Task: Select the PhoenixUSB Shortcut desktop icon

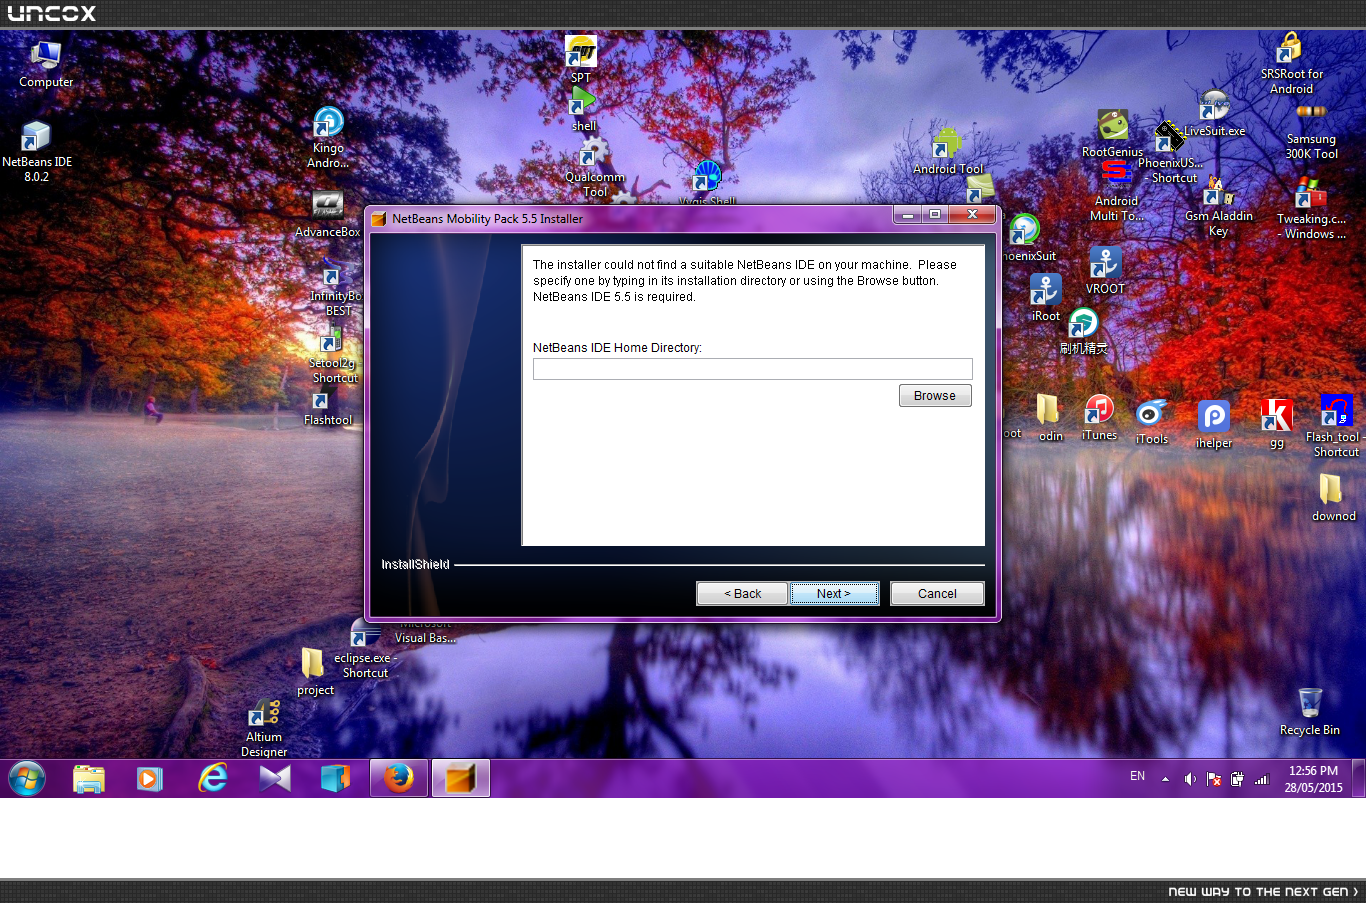Action: [x=1169, y=154]
